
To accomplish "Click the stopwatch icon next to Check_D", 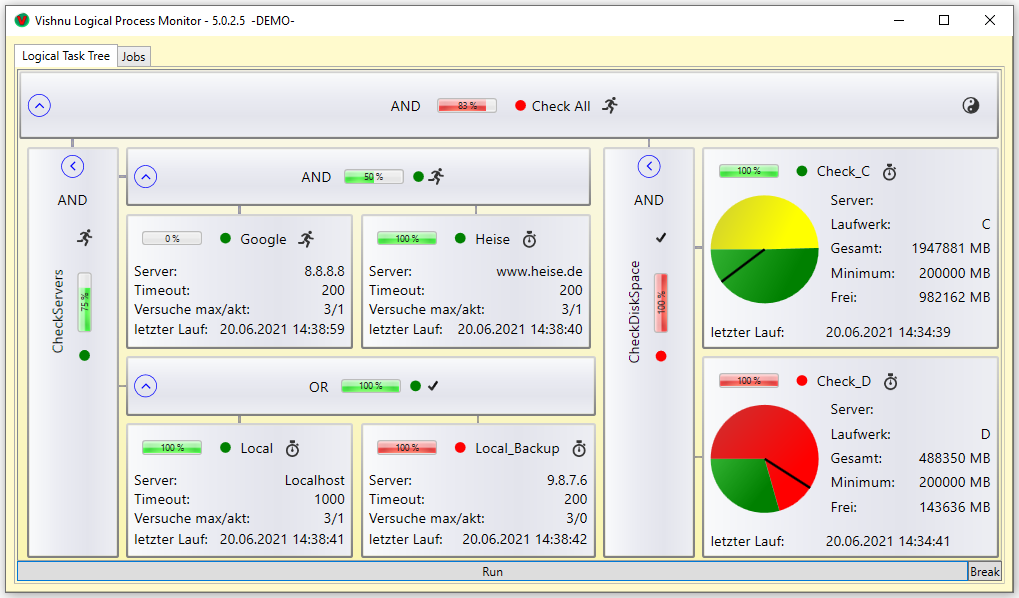I will 890,381.
